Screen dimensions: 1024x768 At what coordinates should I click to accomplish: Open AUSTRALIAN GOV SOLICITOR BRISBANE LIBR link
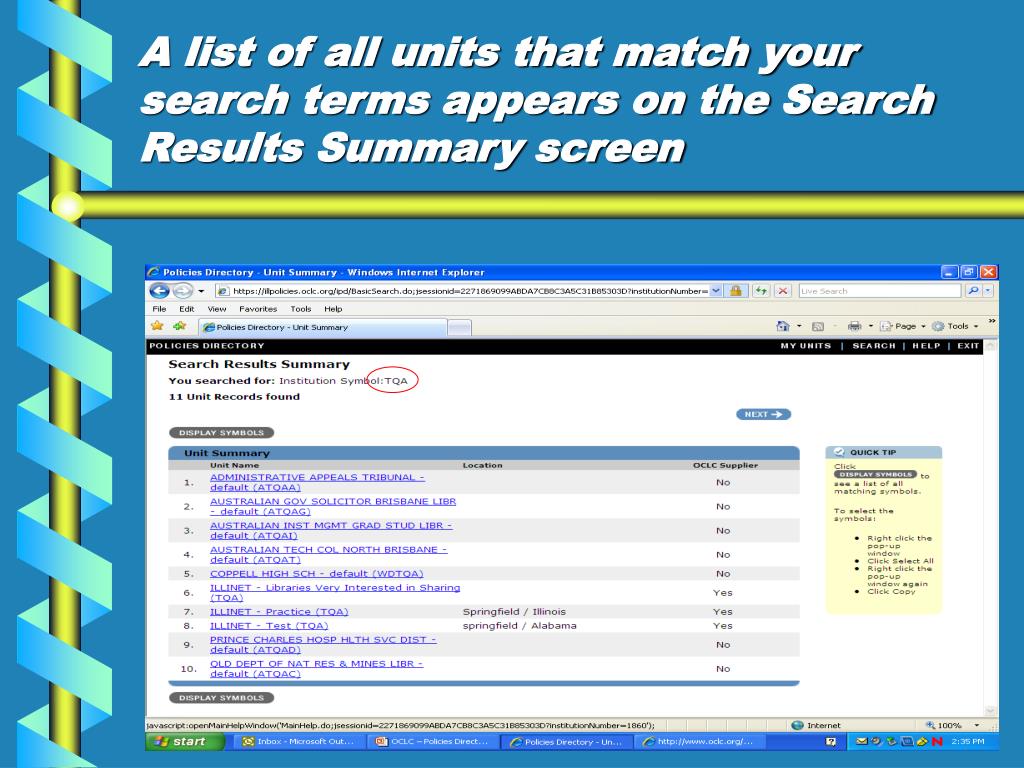click(x=333, y=506)
